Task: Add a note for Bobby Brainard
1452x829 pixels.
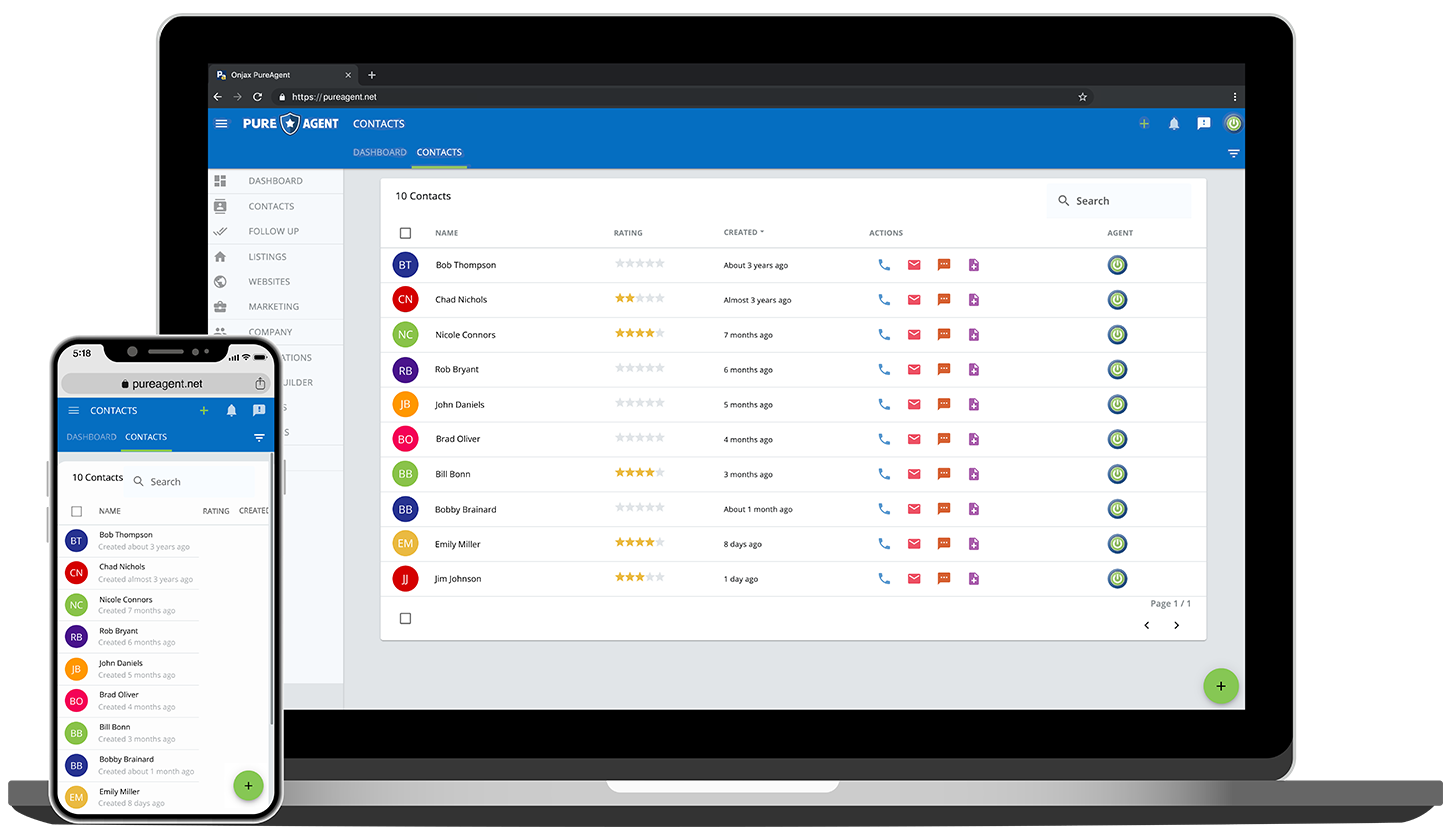Action: [x=974, y=509]
